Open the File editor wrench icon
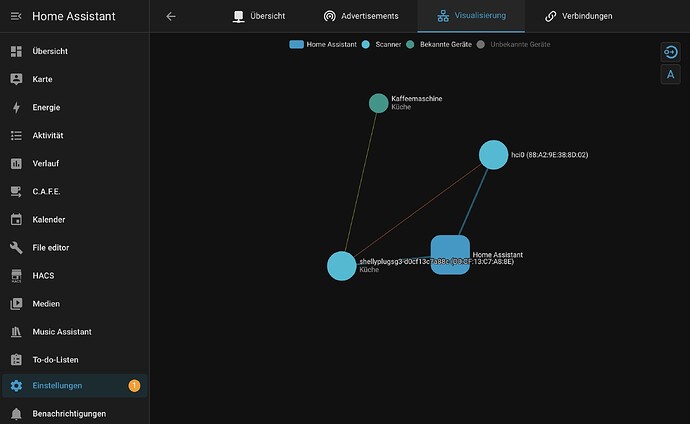 click(16, 248)
